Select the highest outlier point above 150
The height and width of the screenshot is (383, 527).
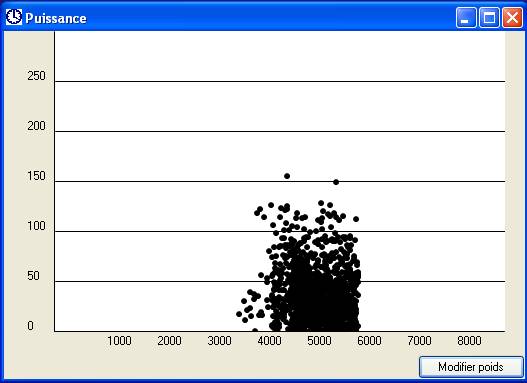tap(287, 176)
